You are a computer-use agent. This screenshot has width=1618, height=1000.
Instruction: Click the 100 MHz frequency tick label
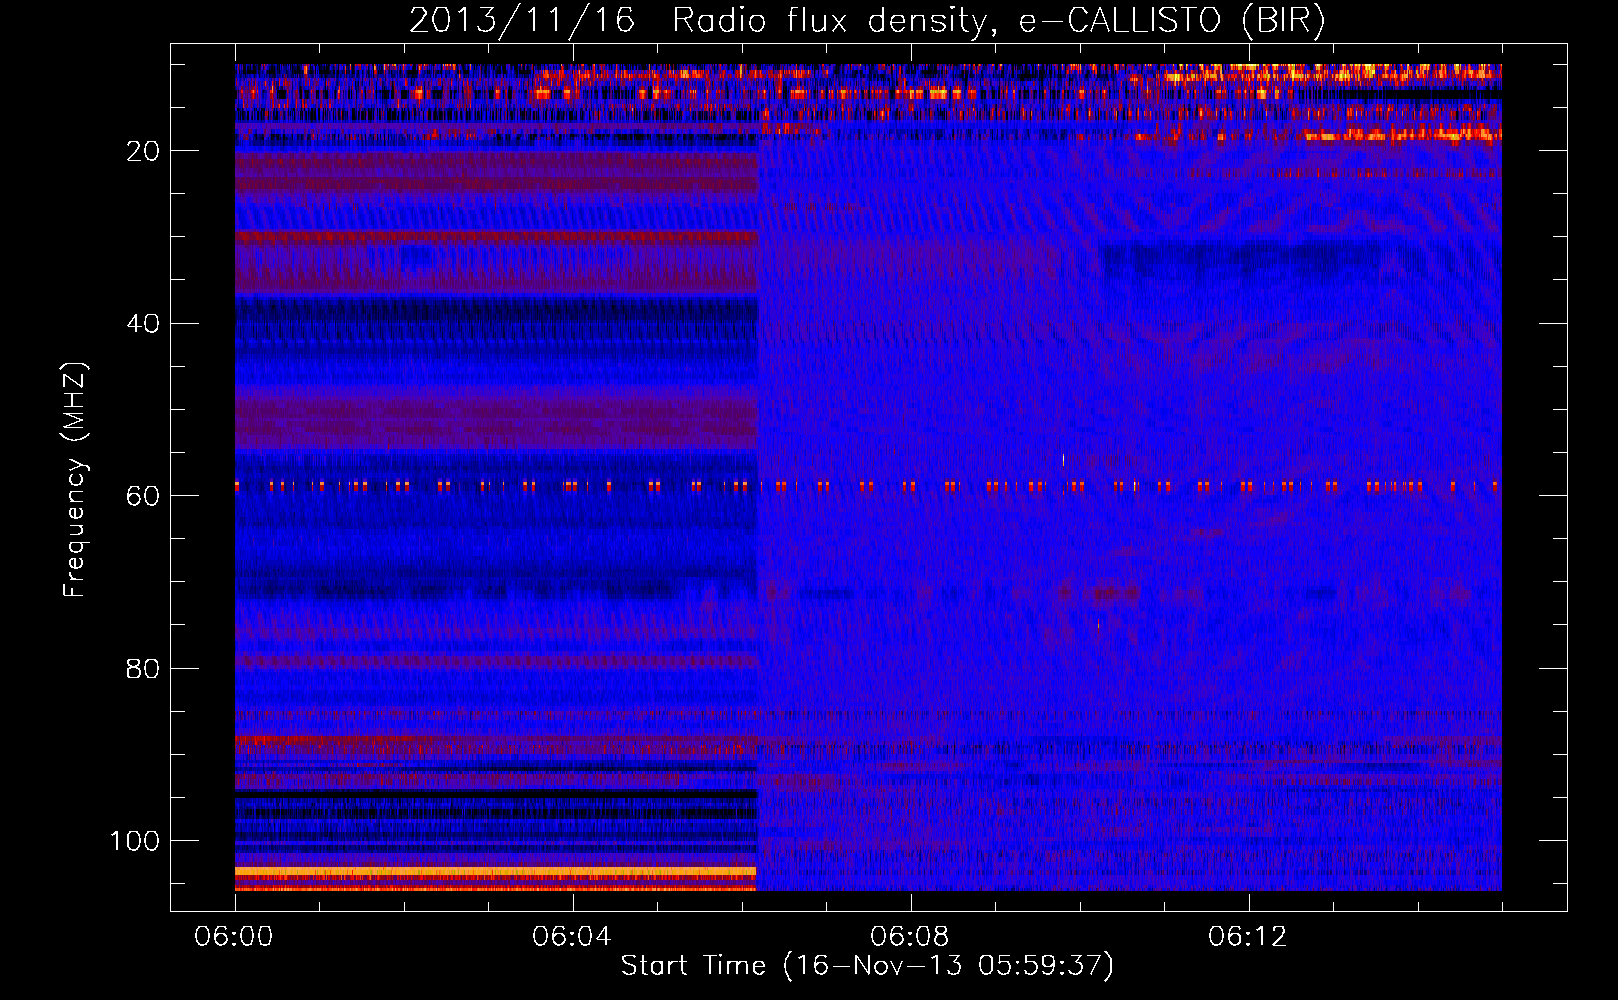point(135,841)
